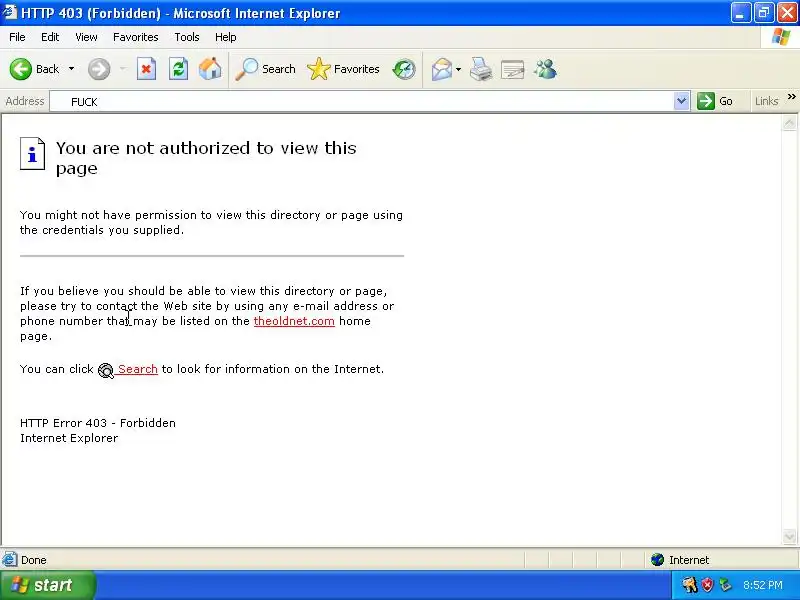Open the View menu

click(x=86, y=37)
